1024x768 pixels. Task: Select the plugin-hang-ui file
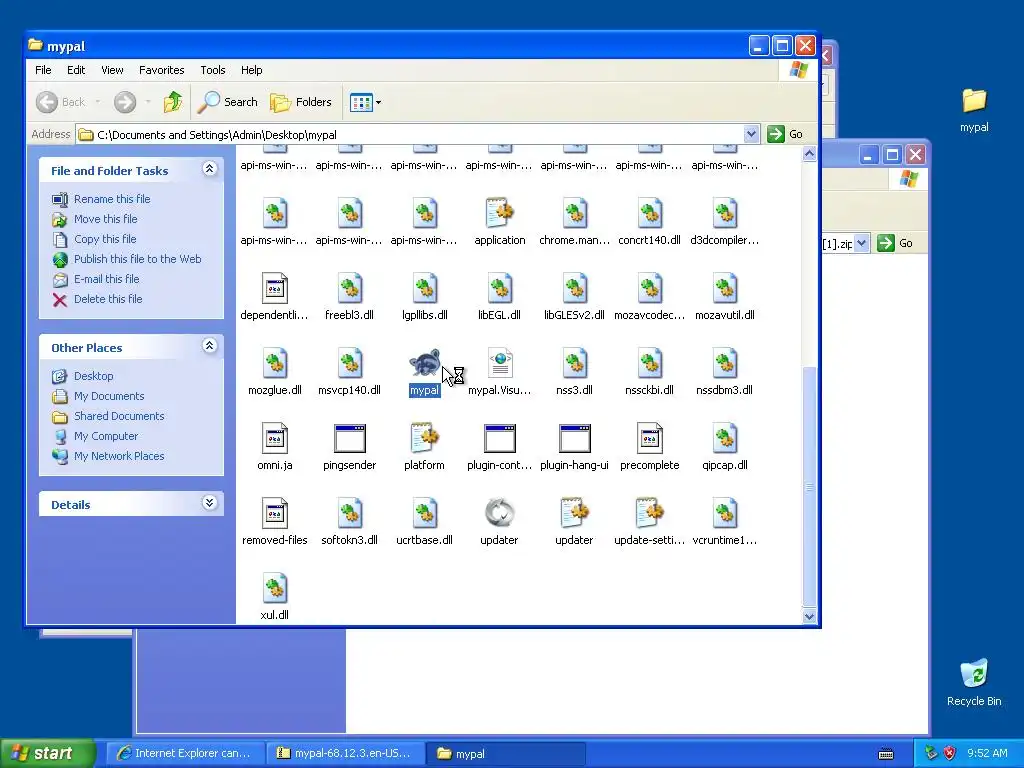pyautogui.click(x=575, y=447)
